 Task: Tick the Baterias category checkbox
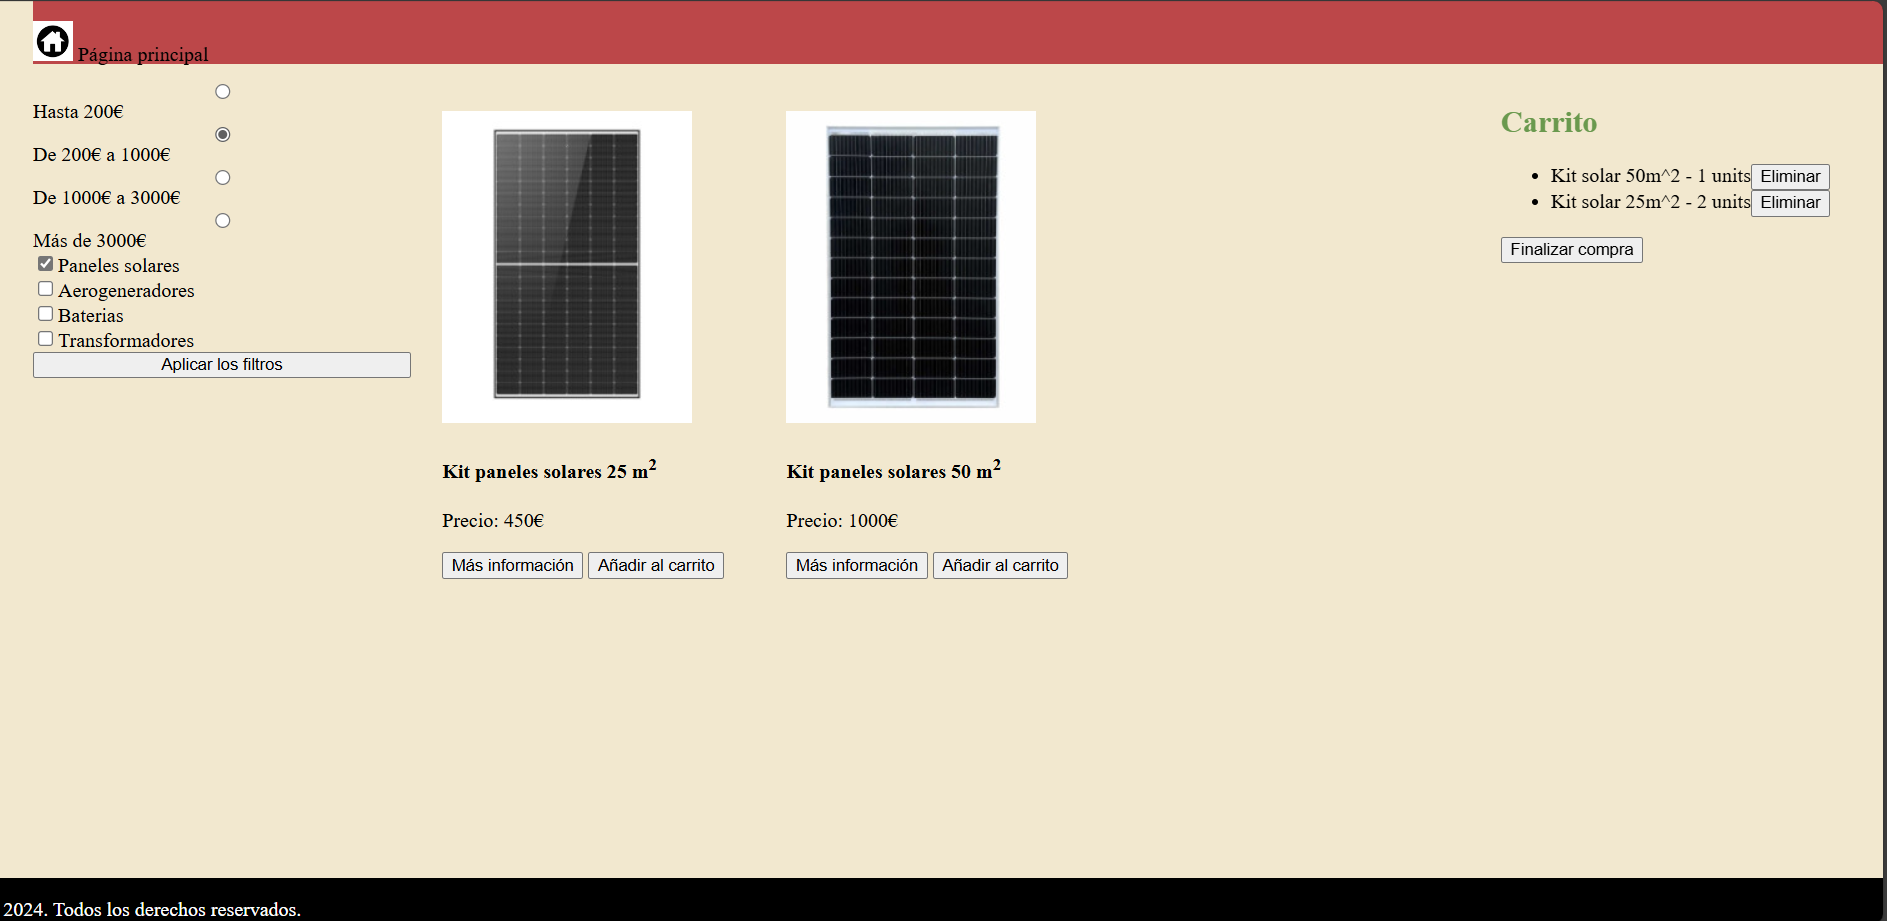pyautogui.click(x=46, y=314)
